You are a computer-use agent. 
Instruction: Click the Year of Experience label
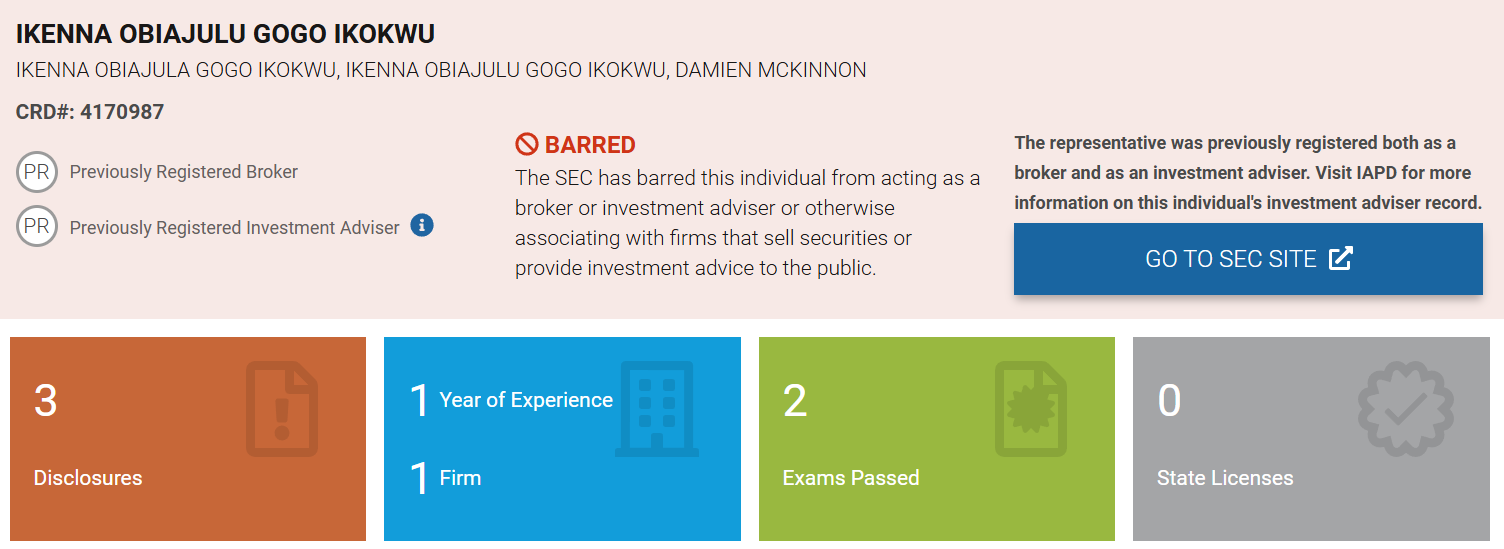(525, 400)
